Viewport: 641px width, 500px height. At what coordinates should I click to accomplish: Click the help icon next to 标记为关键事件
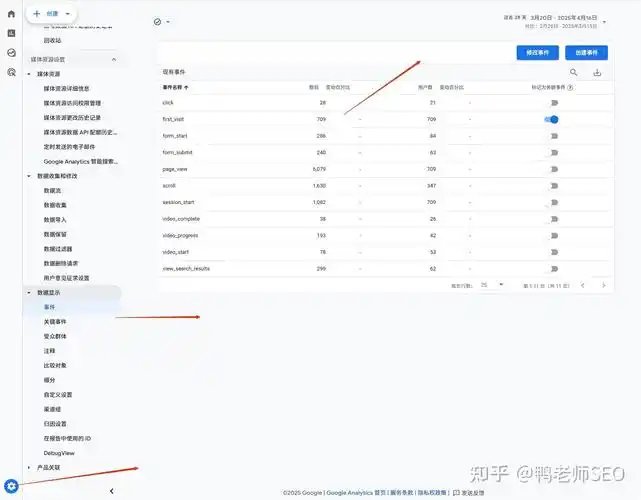point(570,87)
